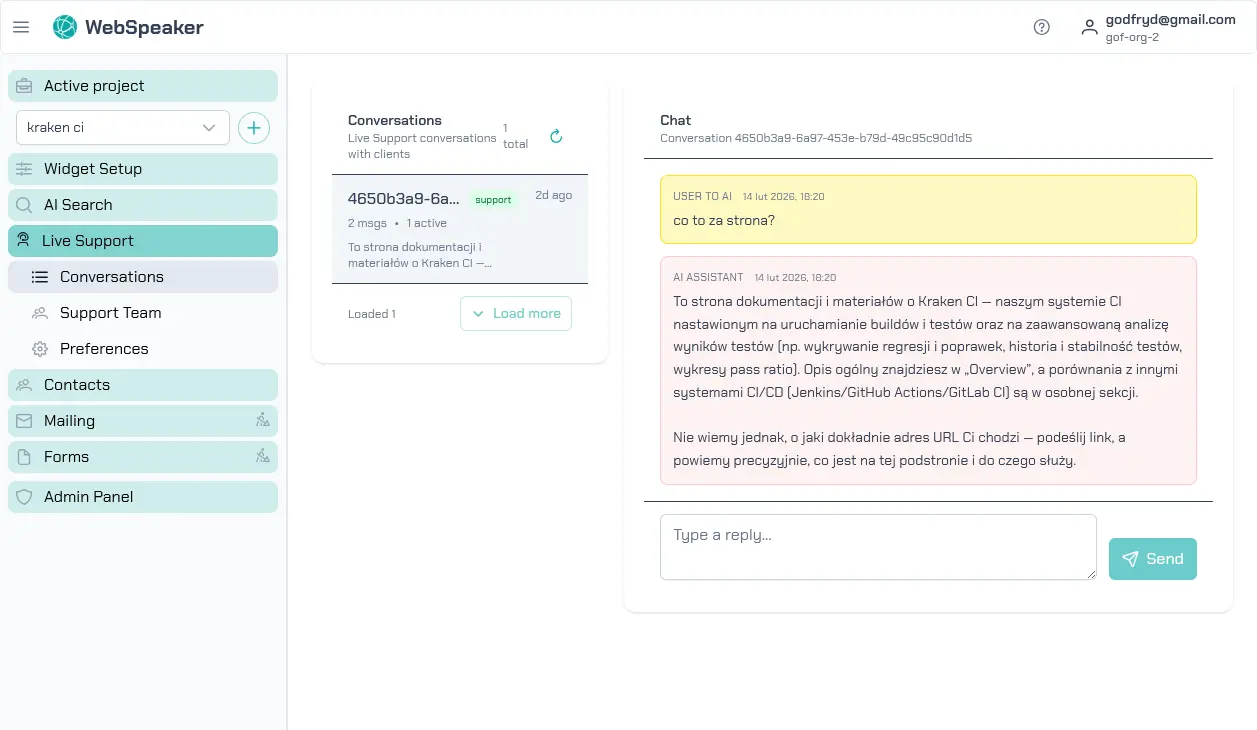Focus the Type a reply text box
The height and width of the screenshot is (730, 1257).
click(x=877, y=547)
